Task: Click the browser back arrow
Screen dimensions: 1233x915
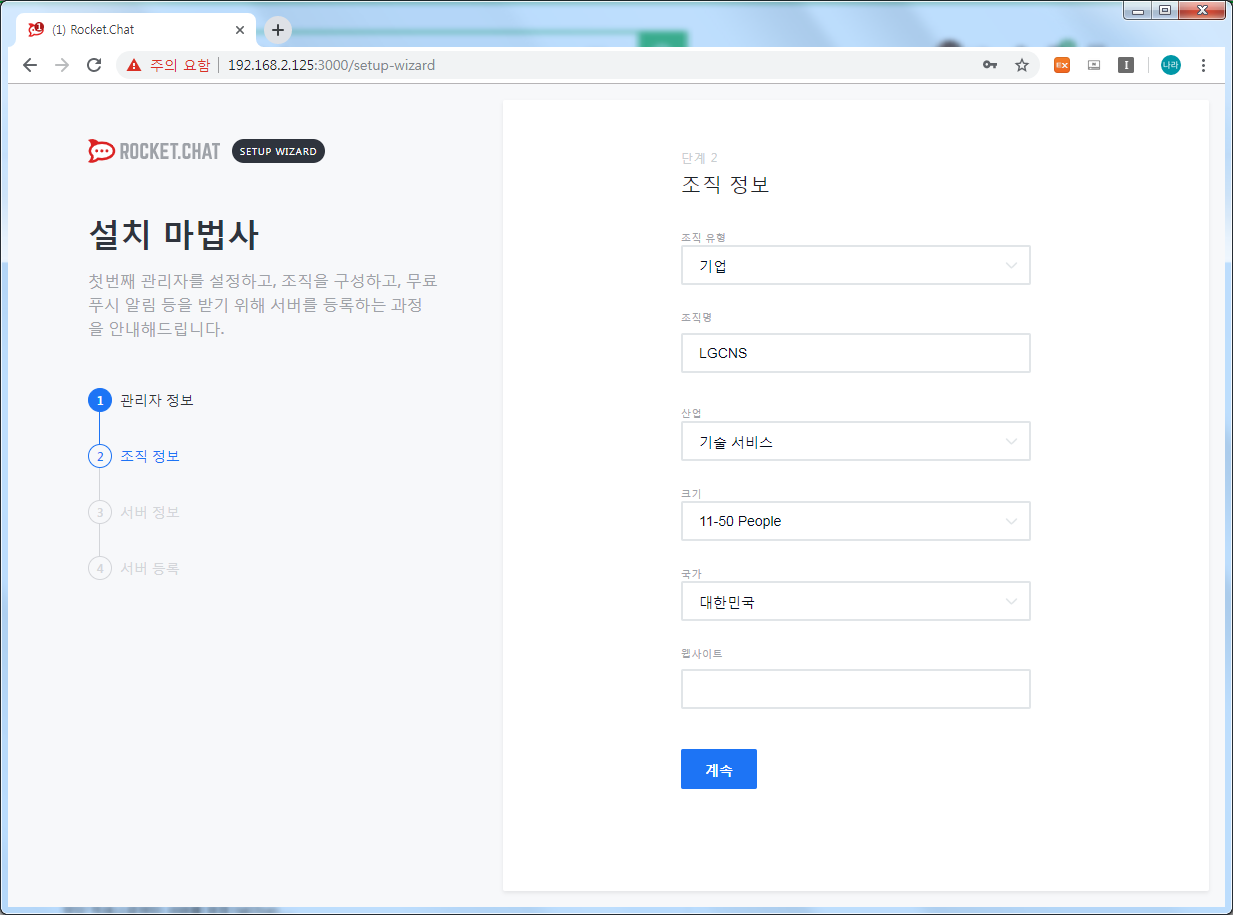Action: coord(30,65)
